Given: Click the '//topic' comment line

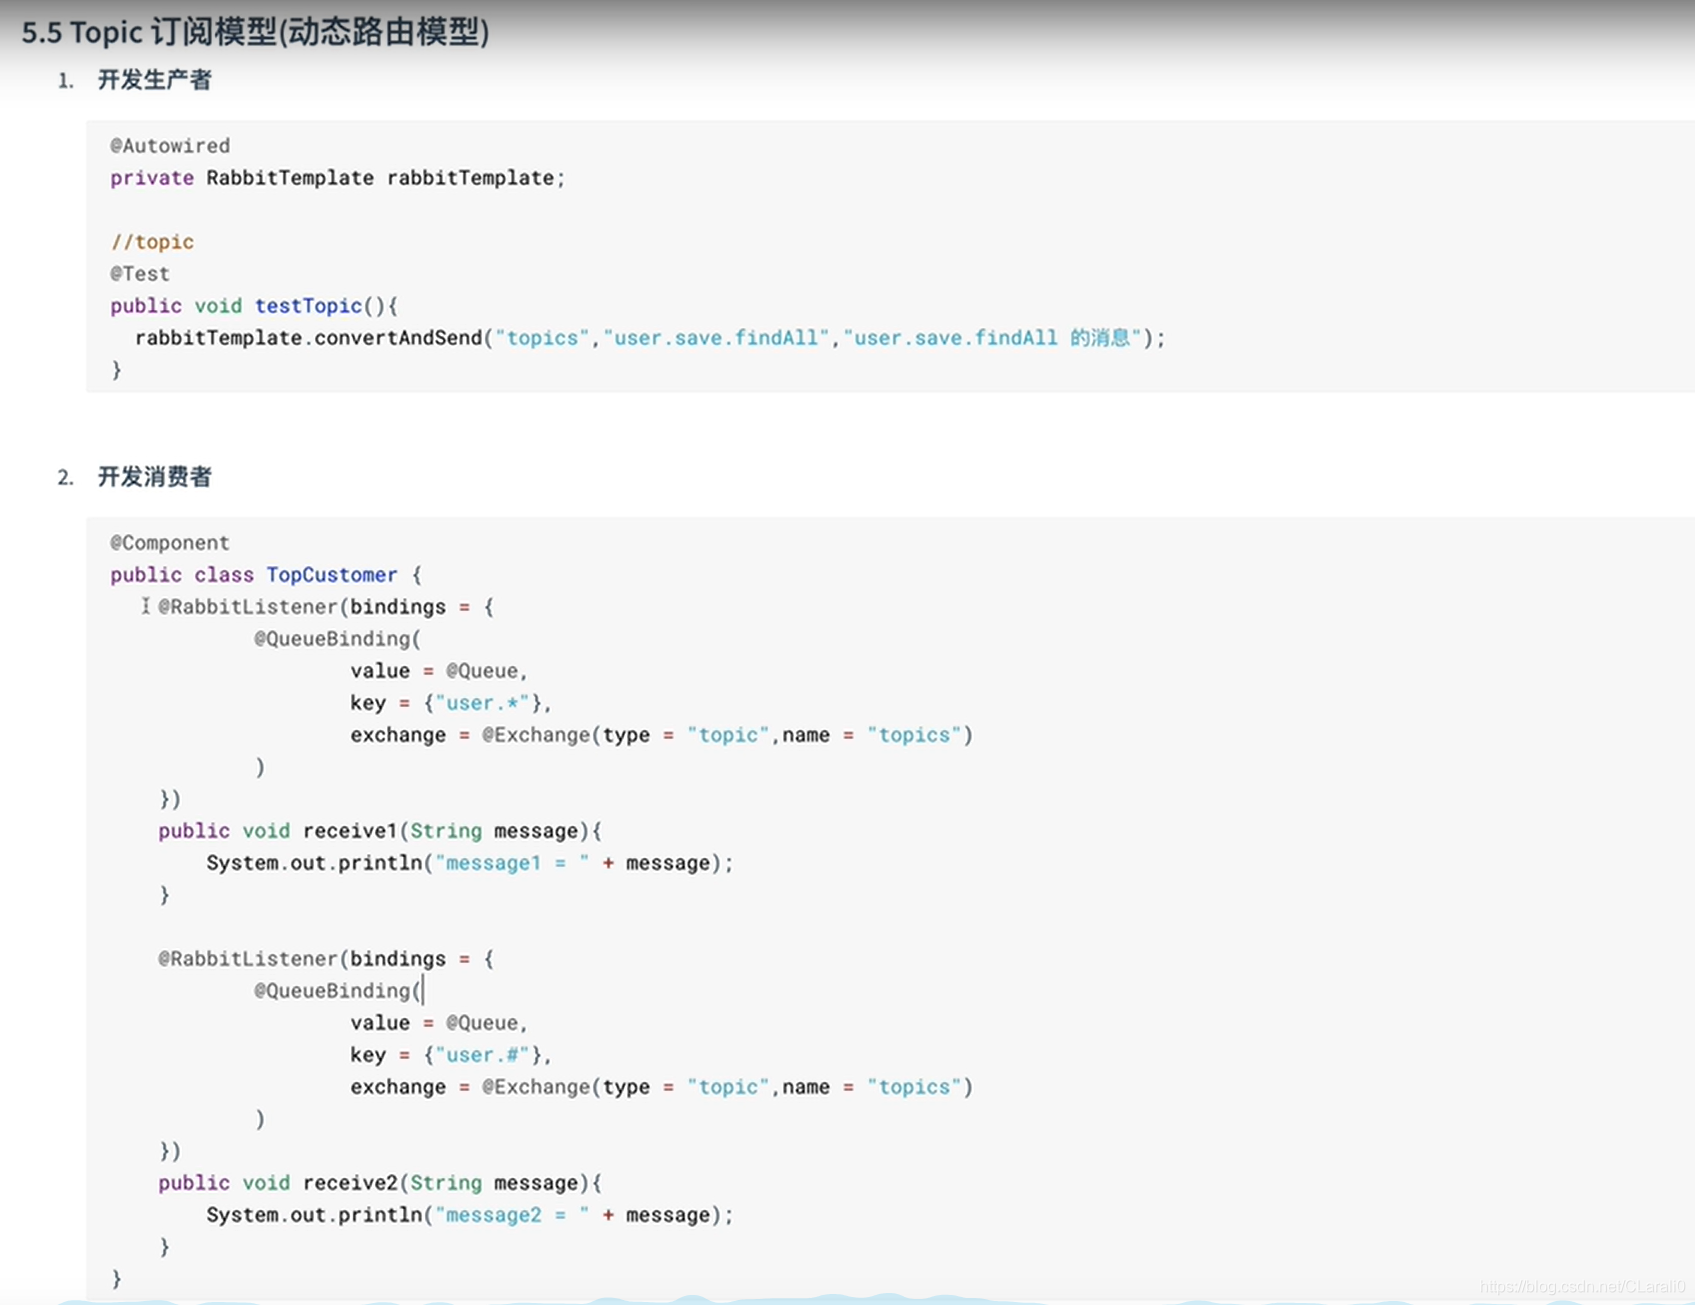Looking at the screenshot, I should (x=152, y=242).
